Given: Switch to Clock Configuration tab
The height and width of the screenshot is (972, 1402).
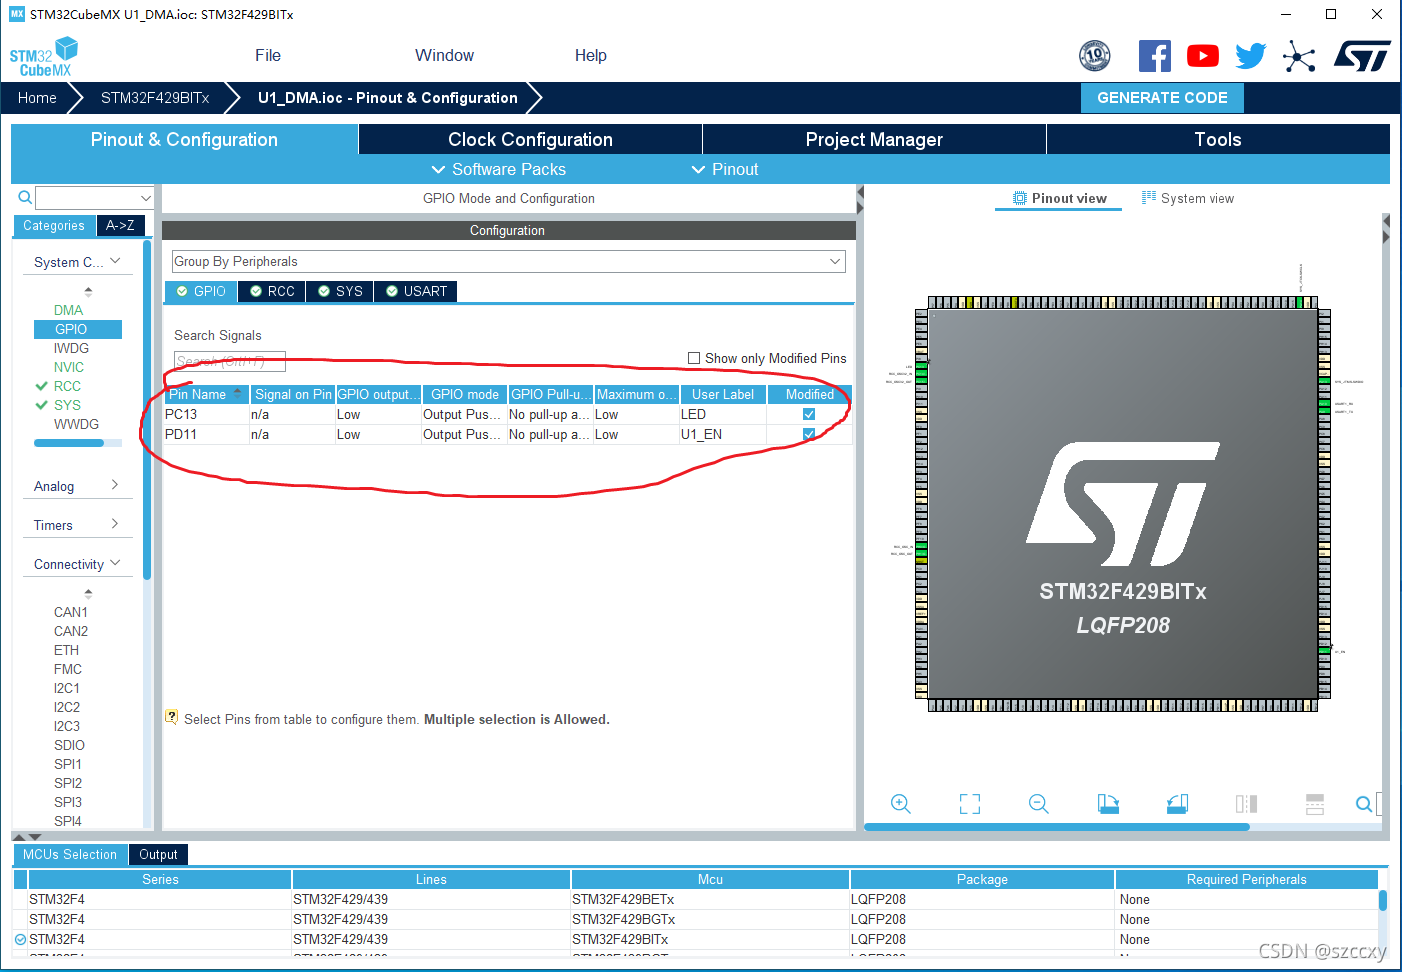Looking at the screenshot, I should (530, 139).
